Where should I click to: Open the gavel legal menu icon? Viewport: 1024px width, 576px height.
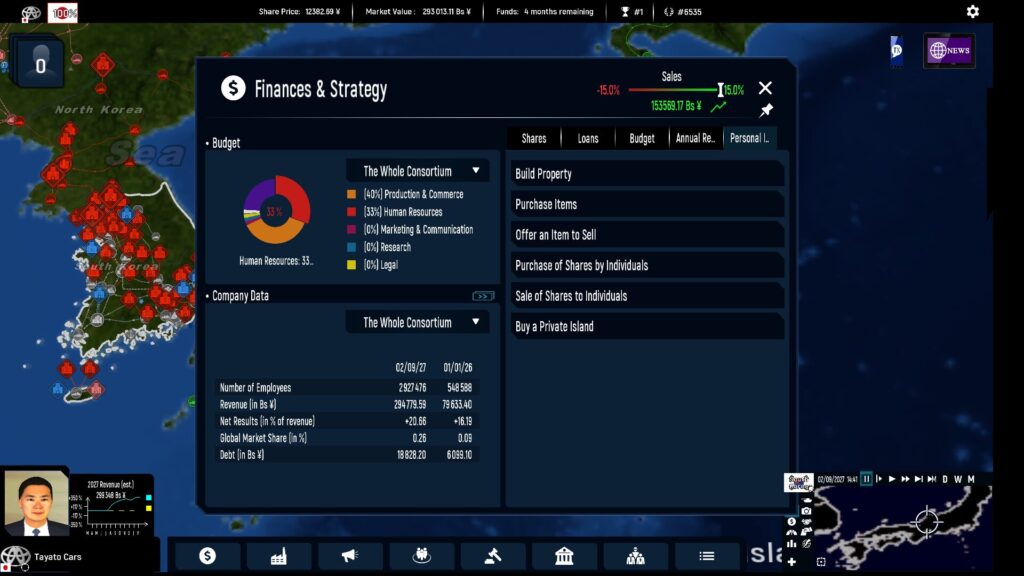click(x=493, y=556)
